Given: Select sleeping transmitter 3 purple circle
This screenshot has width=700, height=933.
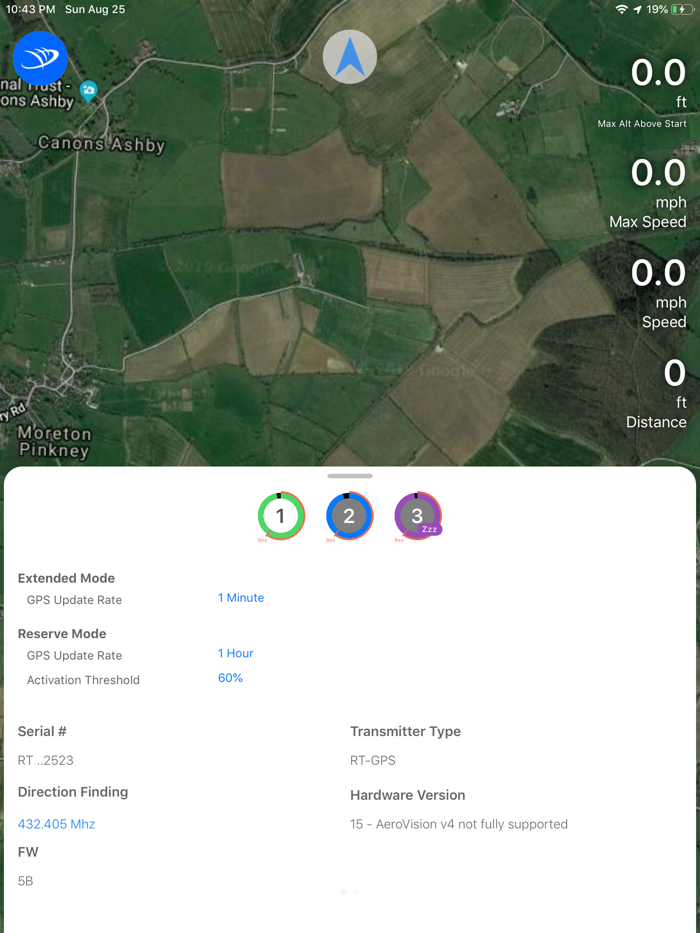Looking at the screenshot, I should (x=418, y=516).
